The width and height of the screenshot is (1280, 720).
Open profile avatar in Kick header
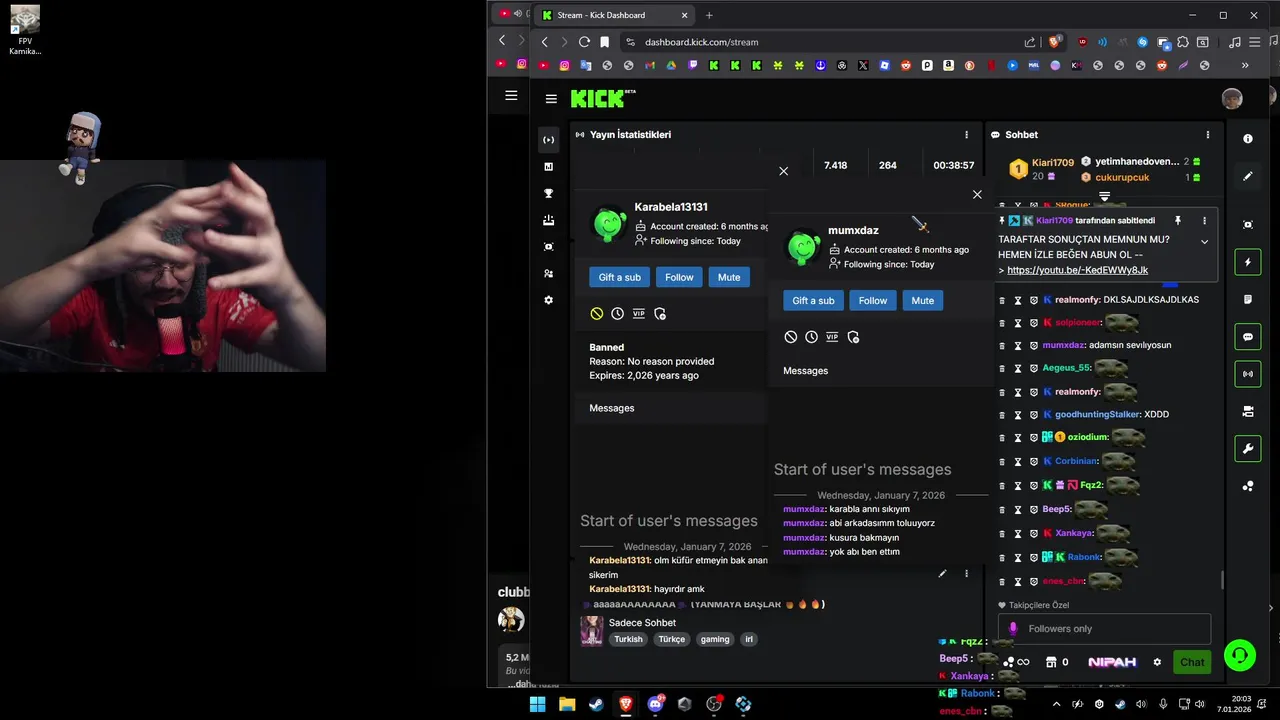click(x=1232, y=98)
